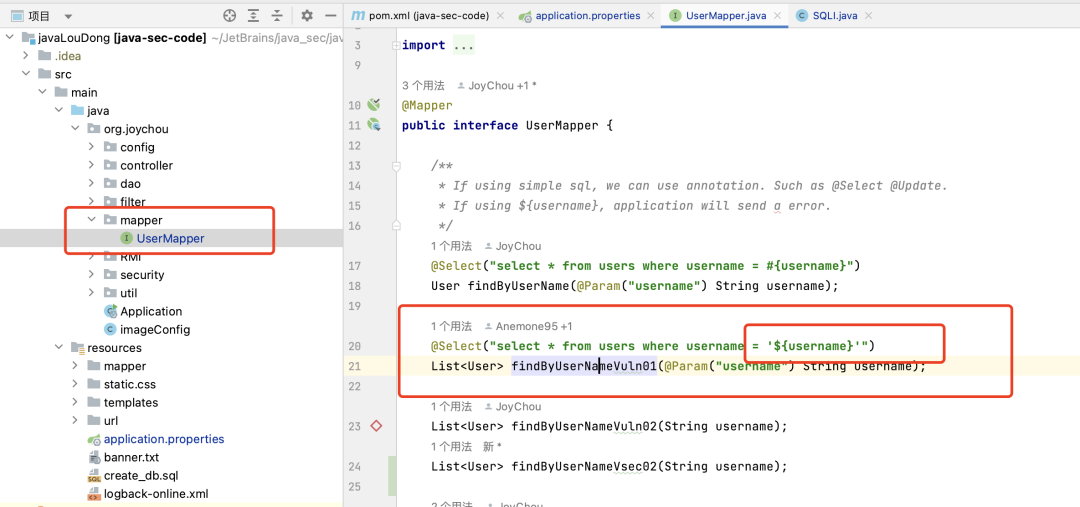Fold the Javadoc comment at line 13
This screenshot has width=1080, height=507.
(395, 165)
